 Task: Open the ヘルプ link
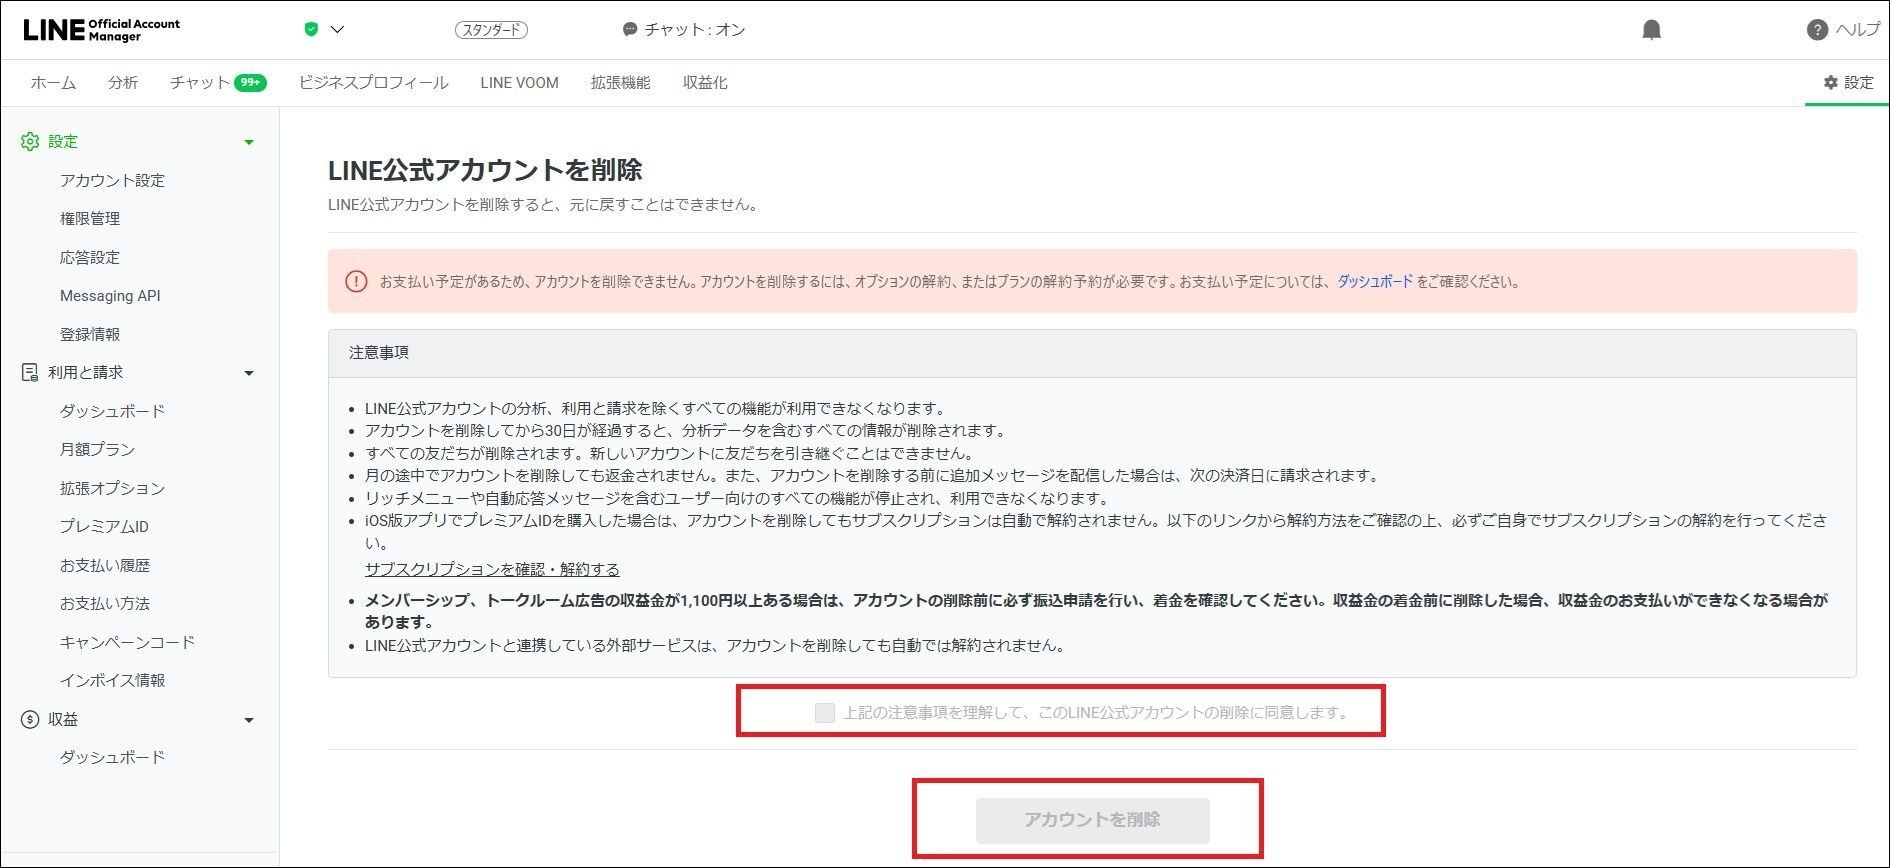pyautogui.click(x=1857, y=30)
